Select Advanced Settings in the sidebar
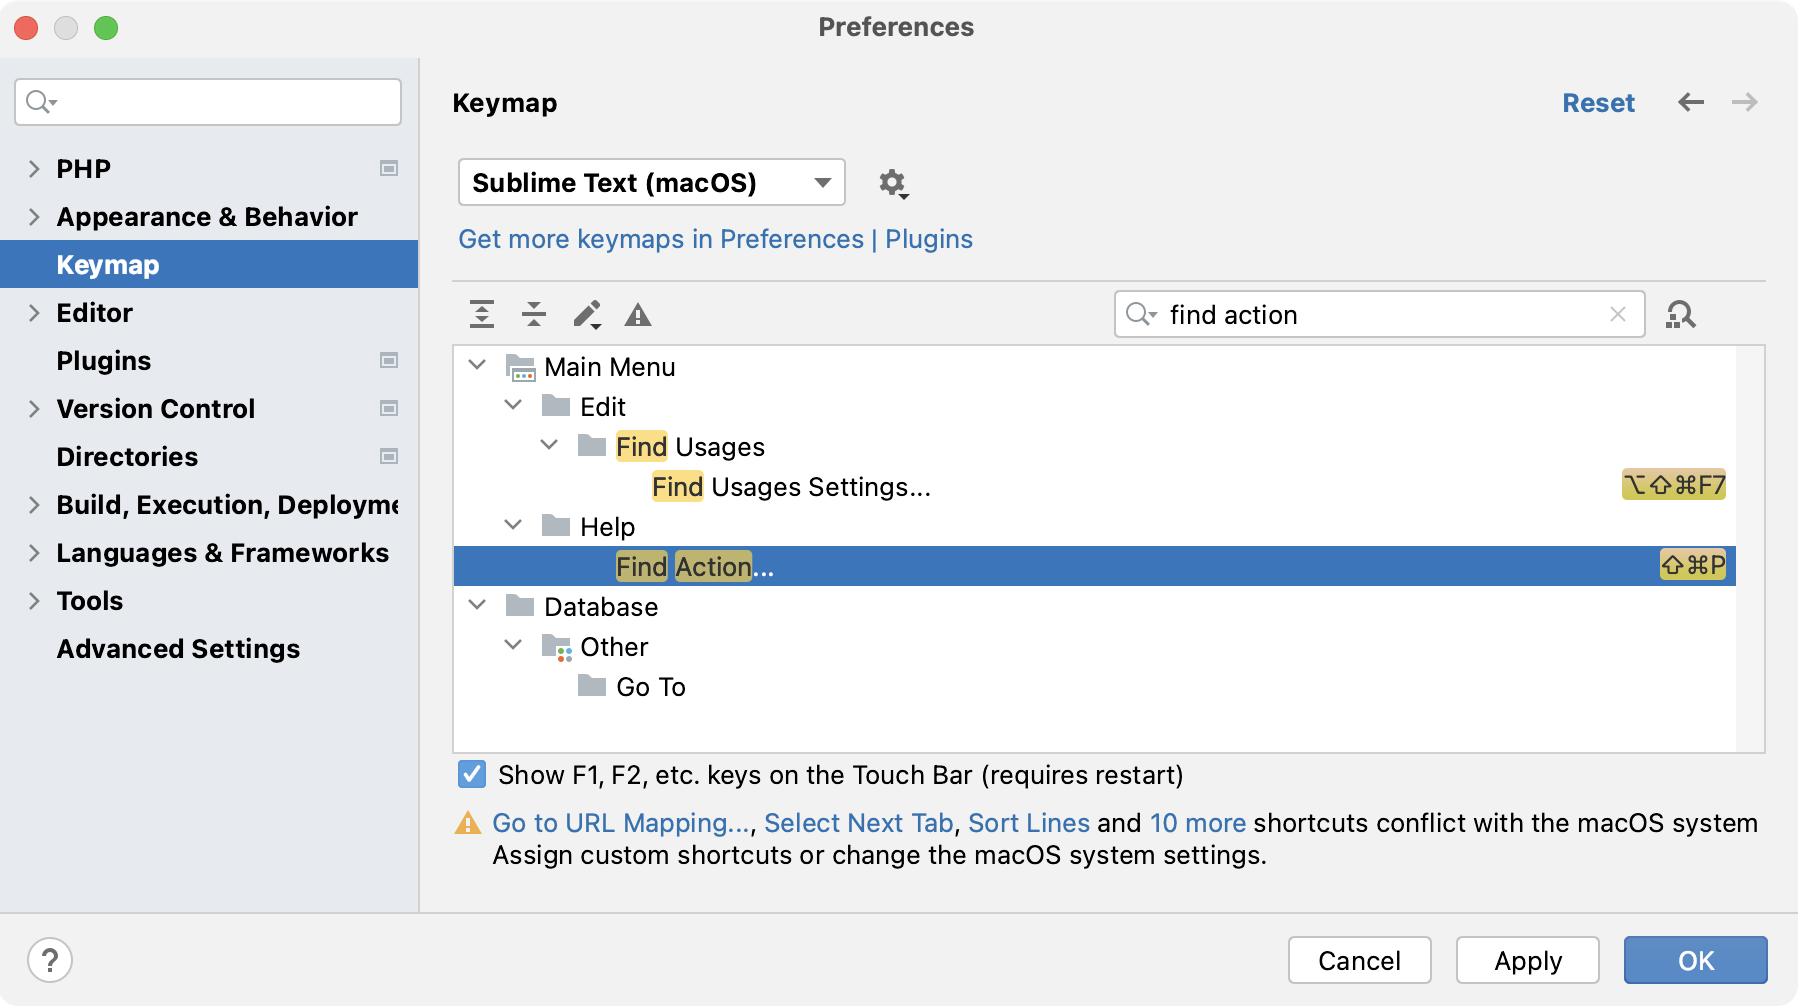This screenshot has width=1799, height=1006. 178,649
